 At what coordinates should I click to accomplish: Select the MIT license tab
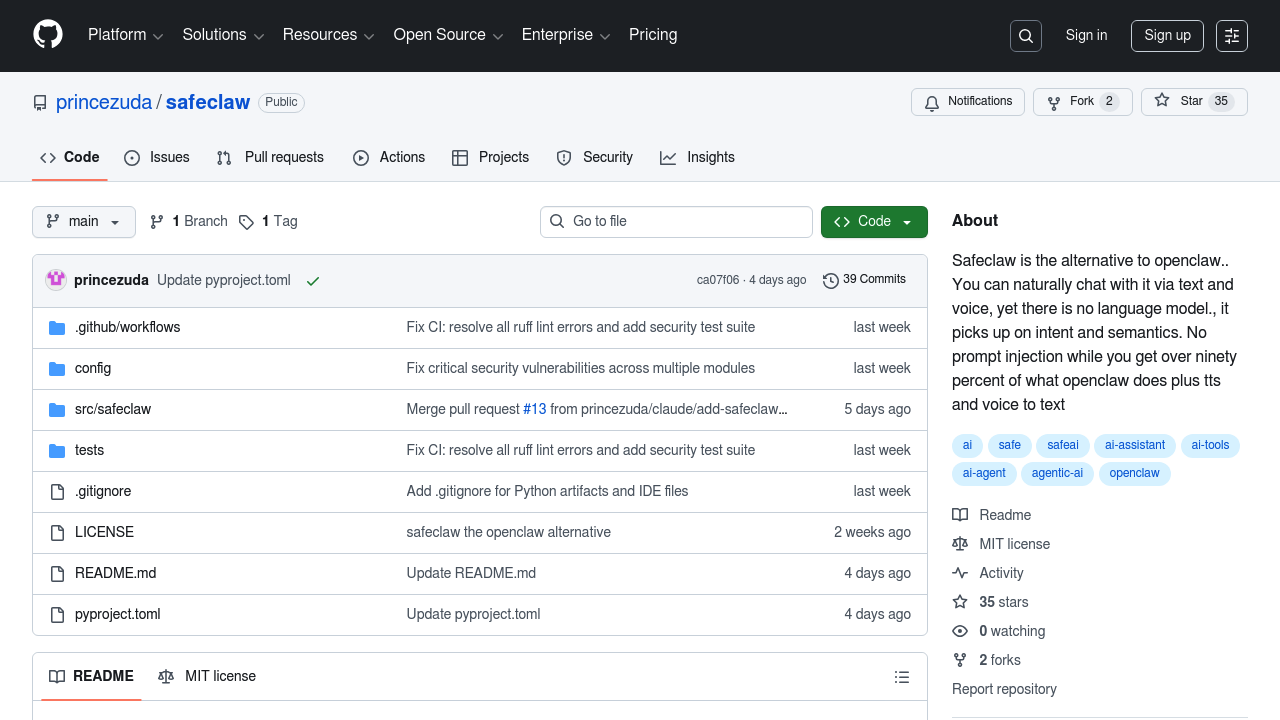pyautogui.click(x=208, y=677)
